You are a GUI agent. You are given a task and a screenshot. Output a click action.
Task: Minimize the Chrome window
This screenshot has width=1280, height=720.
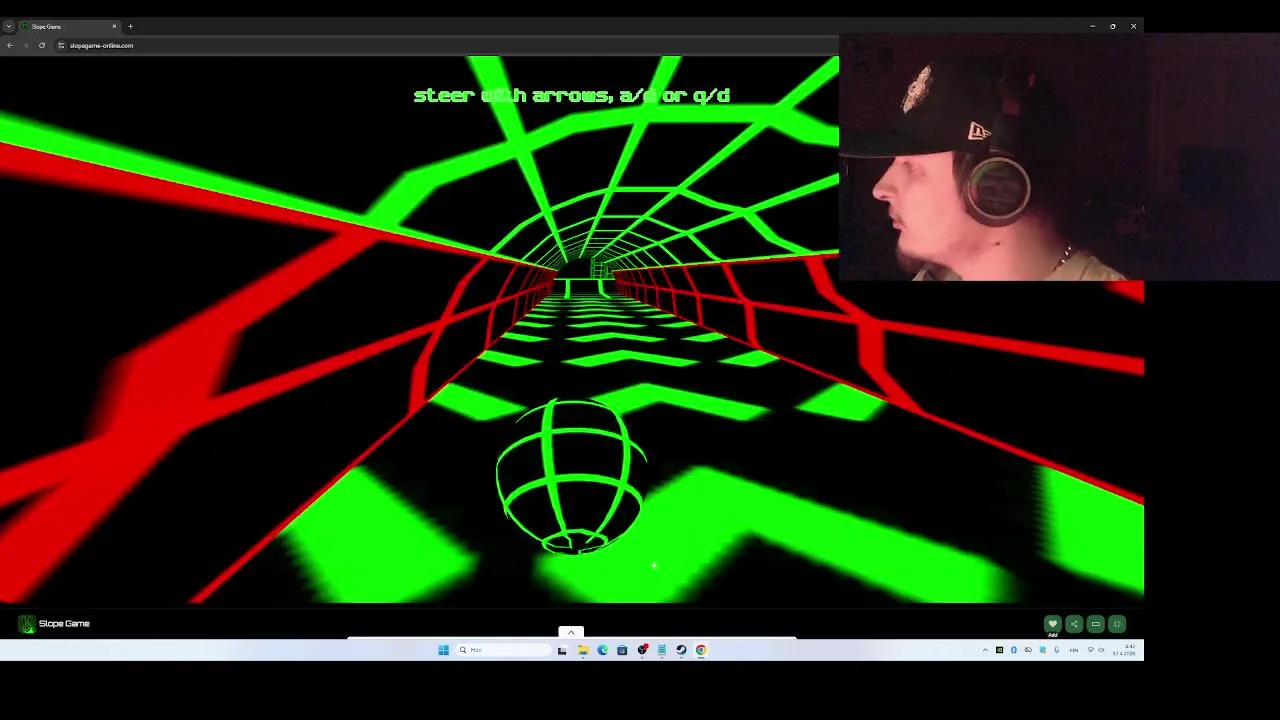1092,26
